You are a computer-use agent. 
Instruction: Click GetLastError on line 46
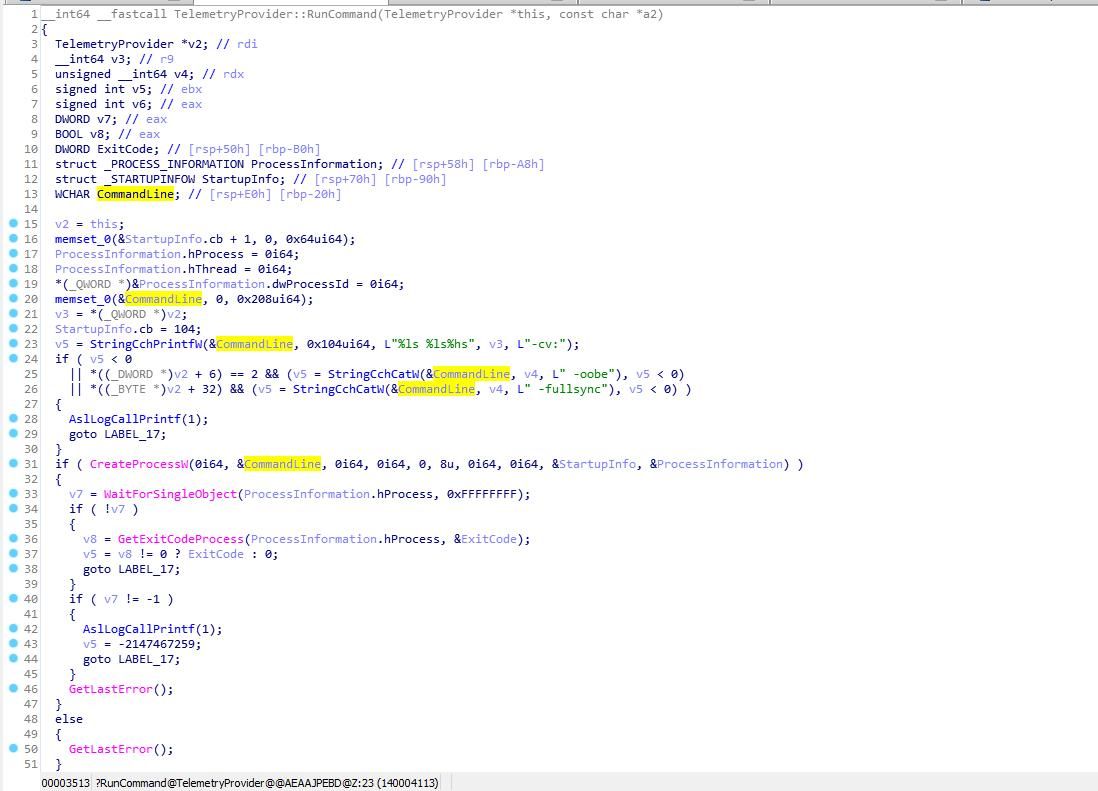111,690
